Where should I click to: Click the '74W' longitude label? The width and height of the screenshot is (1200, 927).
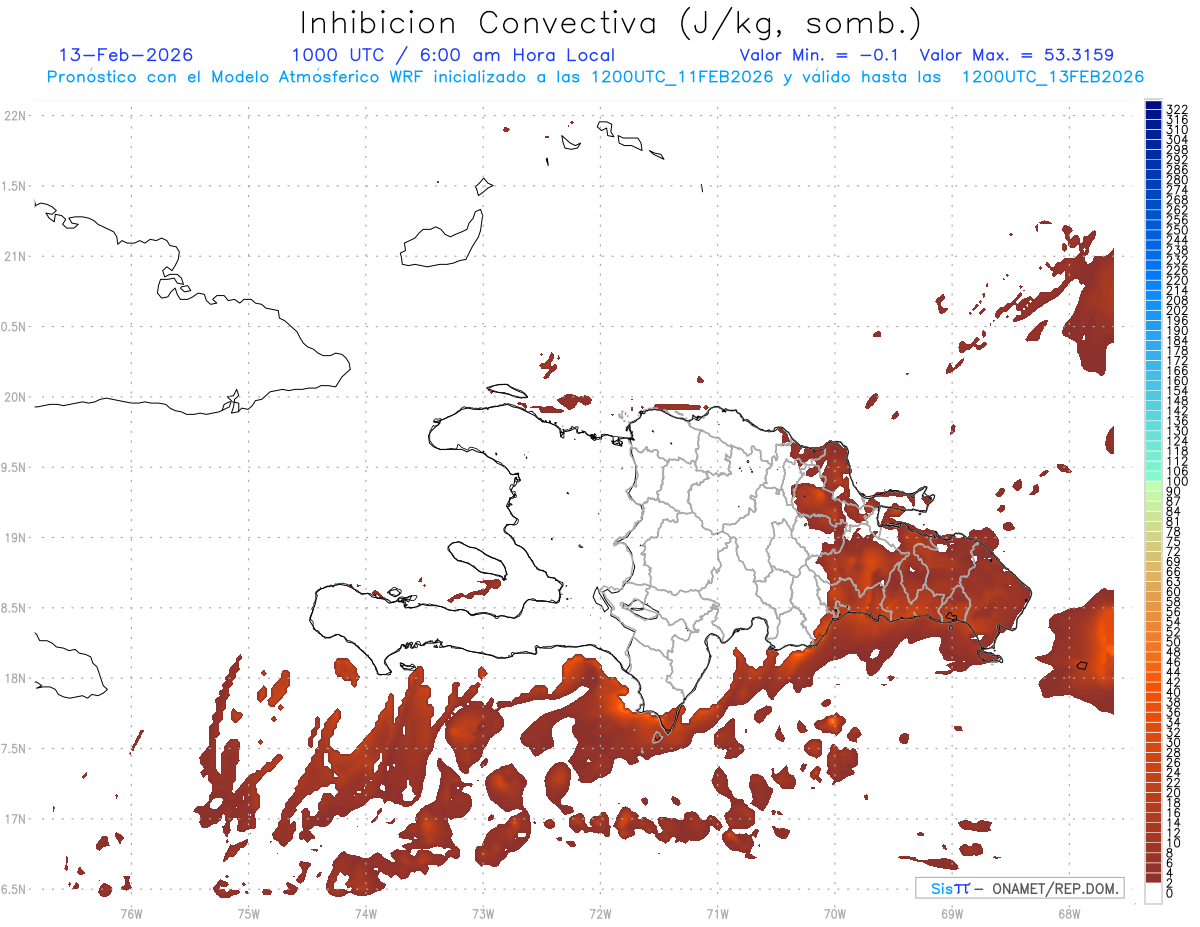(x=365, y=914)
